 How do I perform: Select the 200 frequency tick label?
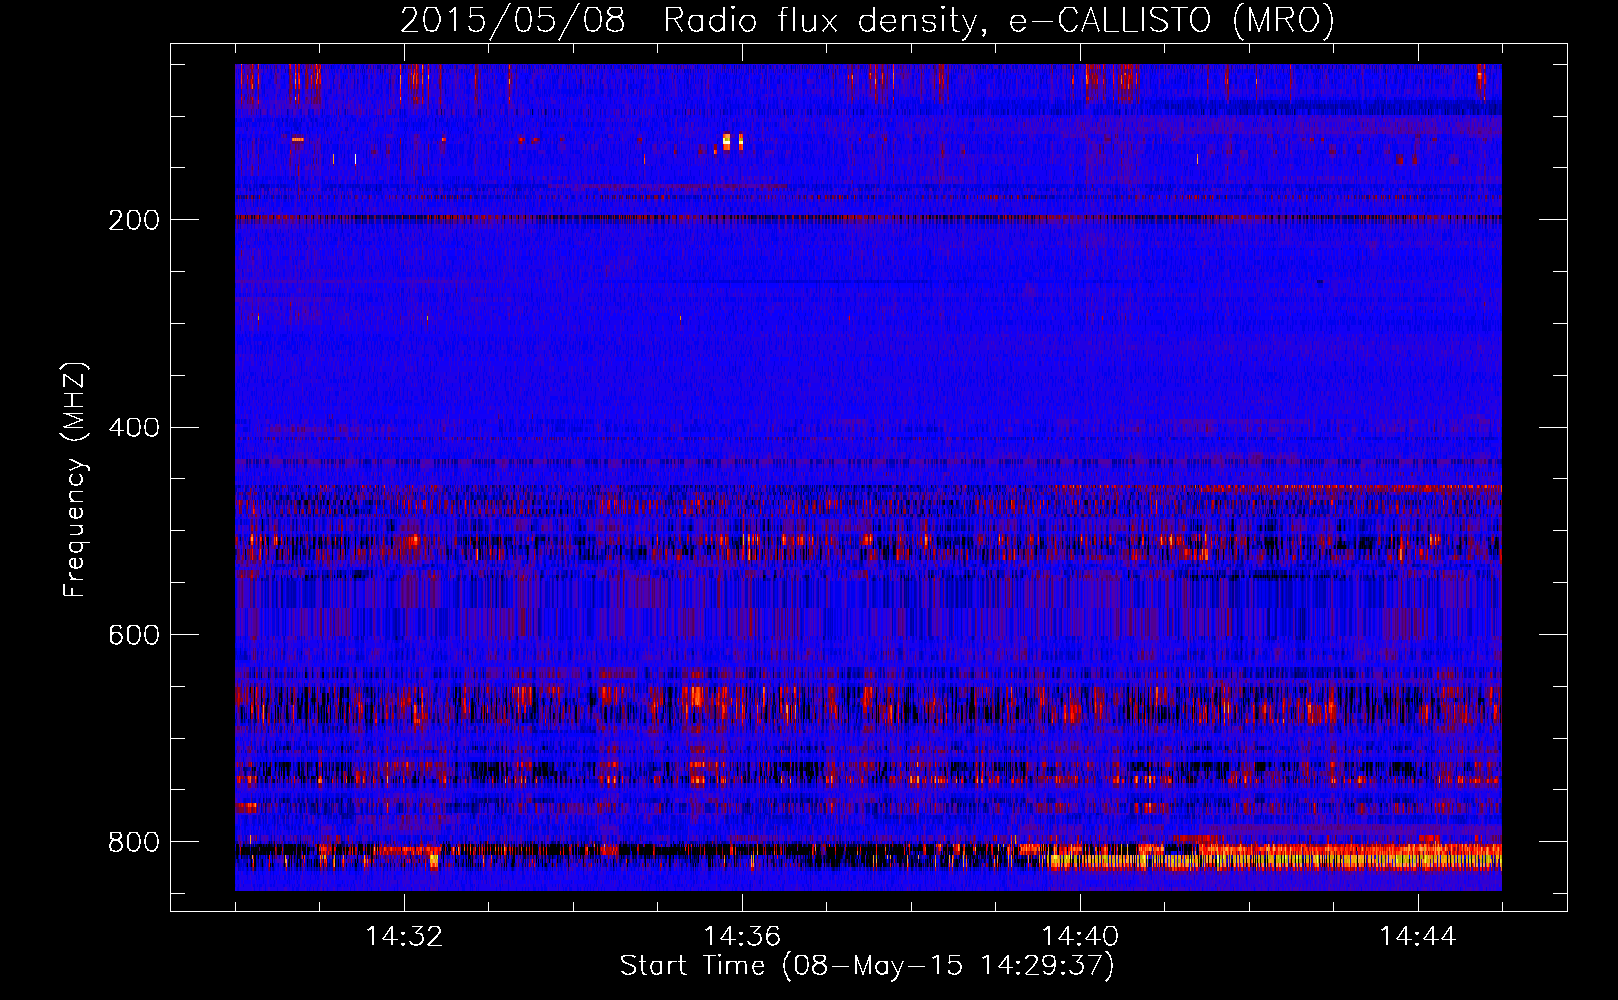click(134, 220)
